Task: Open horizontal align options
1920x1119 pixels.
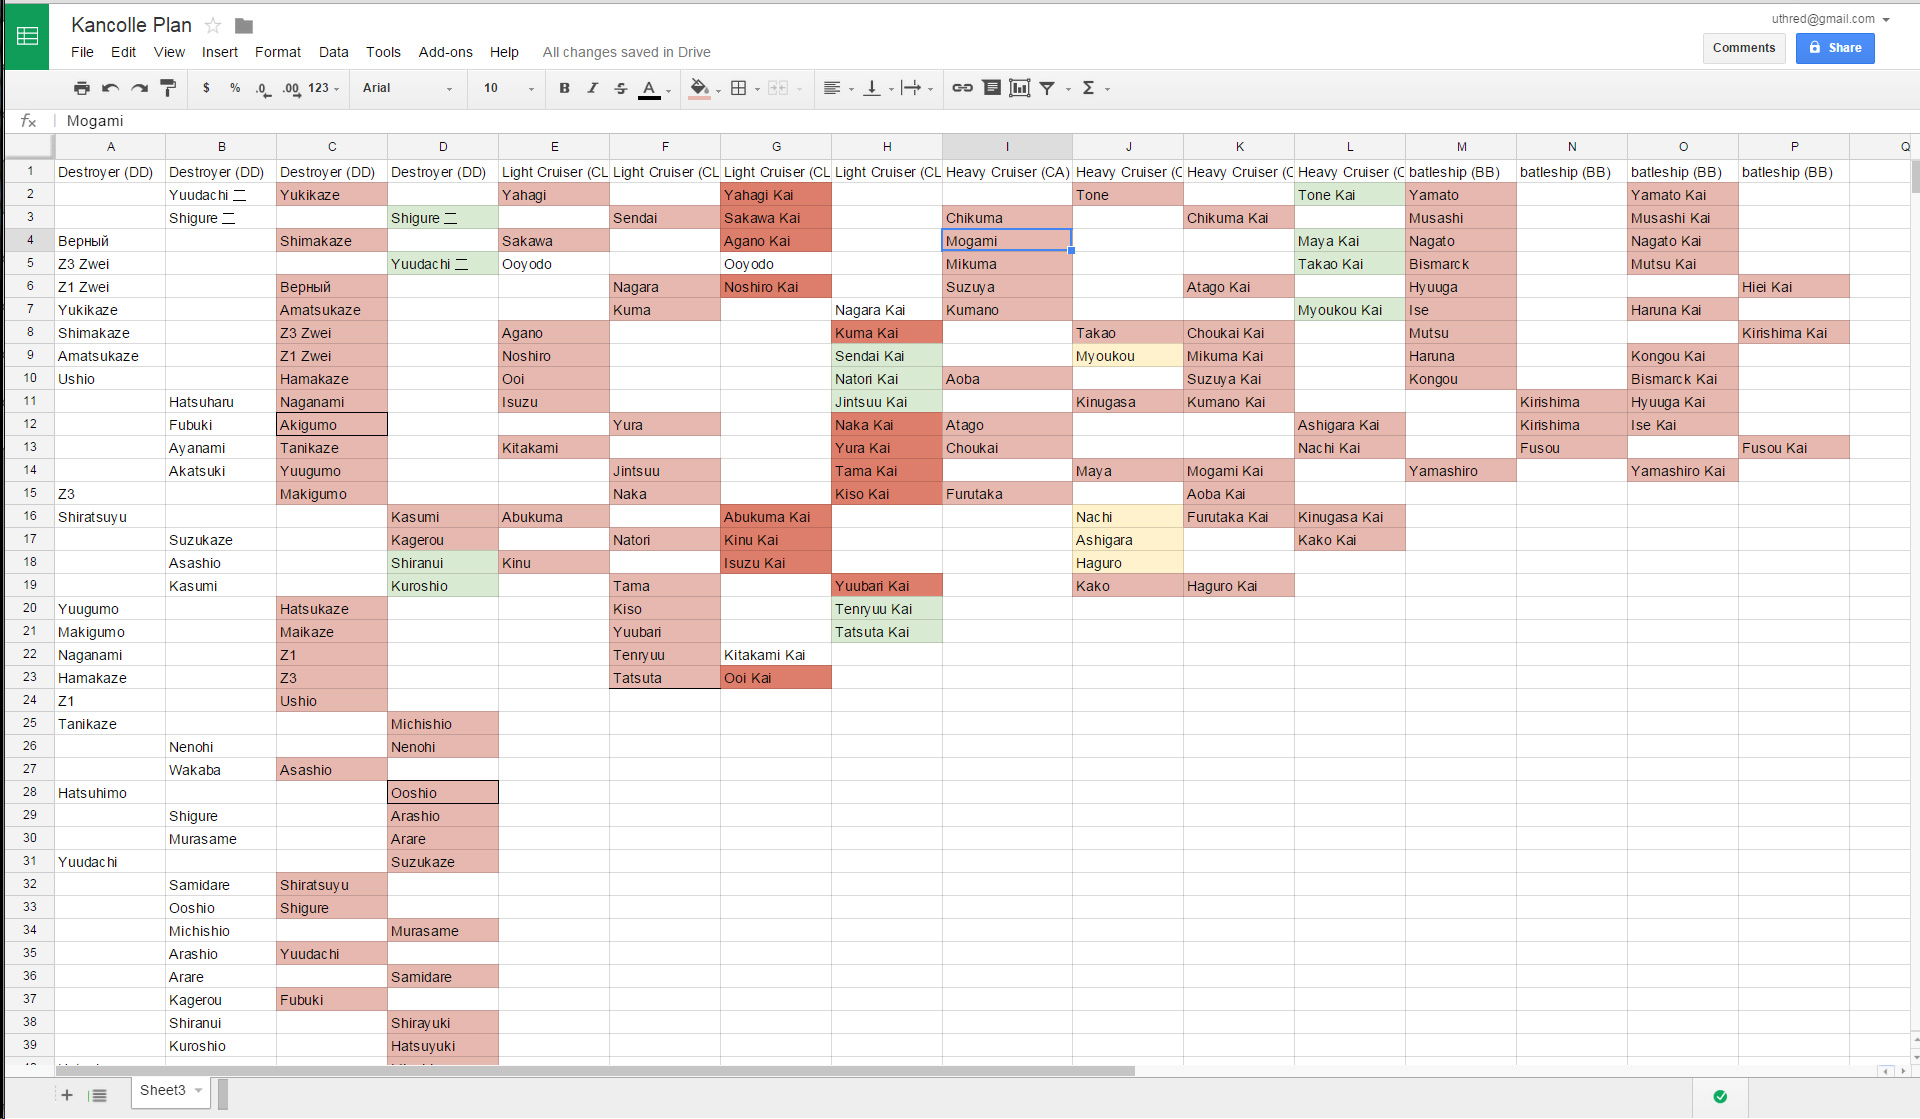Action: 832,88
